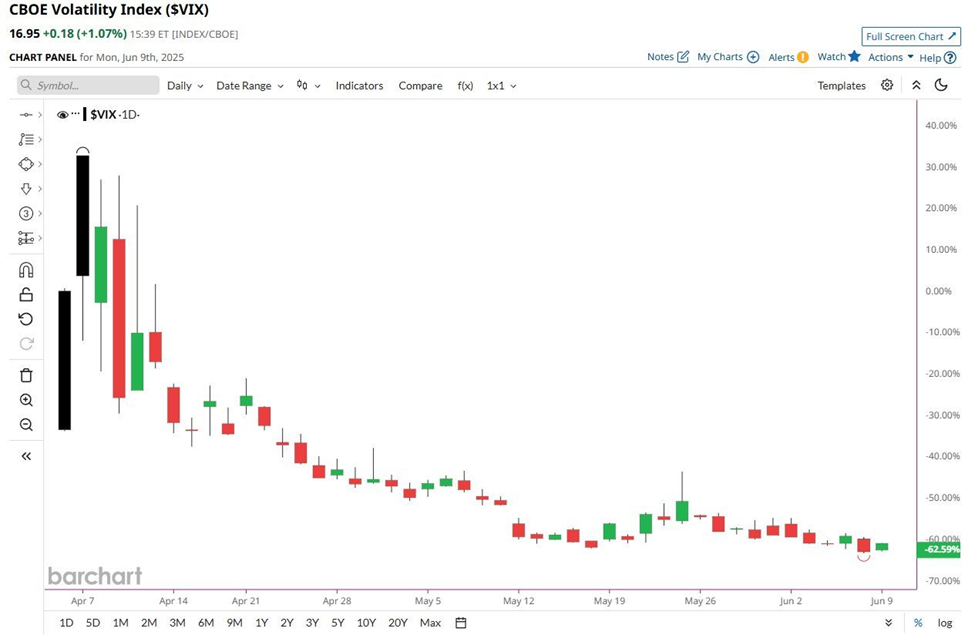This screenshot has width=975, height=635.
Task: Open the 1x1 grid layout dropdown
Action: [501, 86]
